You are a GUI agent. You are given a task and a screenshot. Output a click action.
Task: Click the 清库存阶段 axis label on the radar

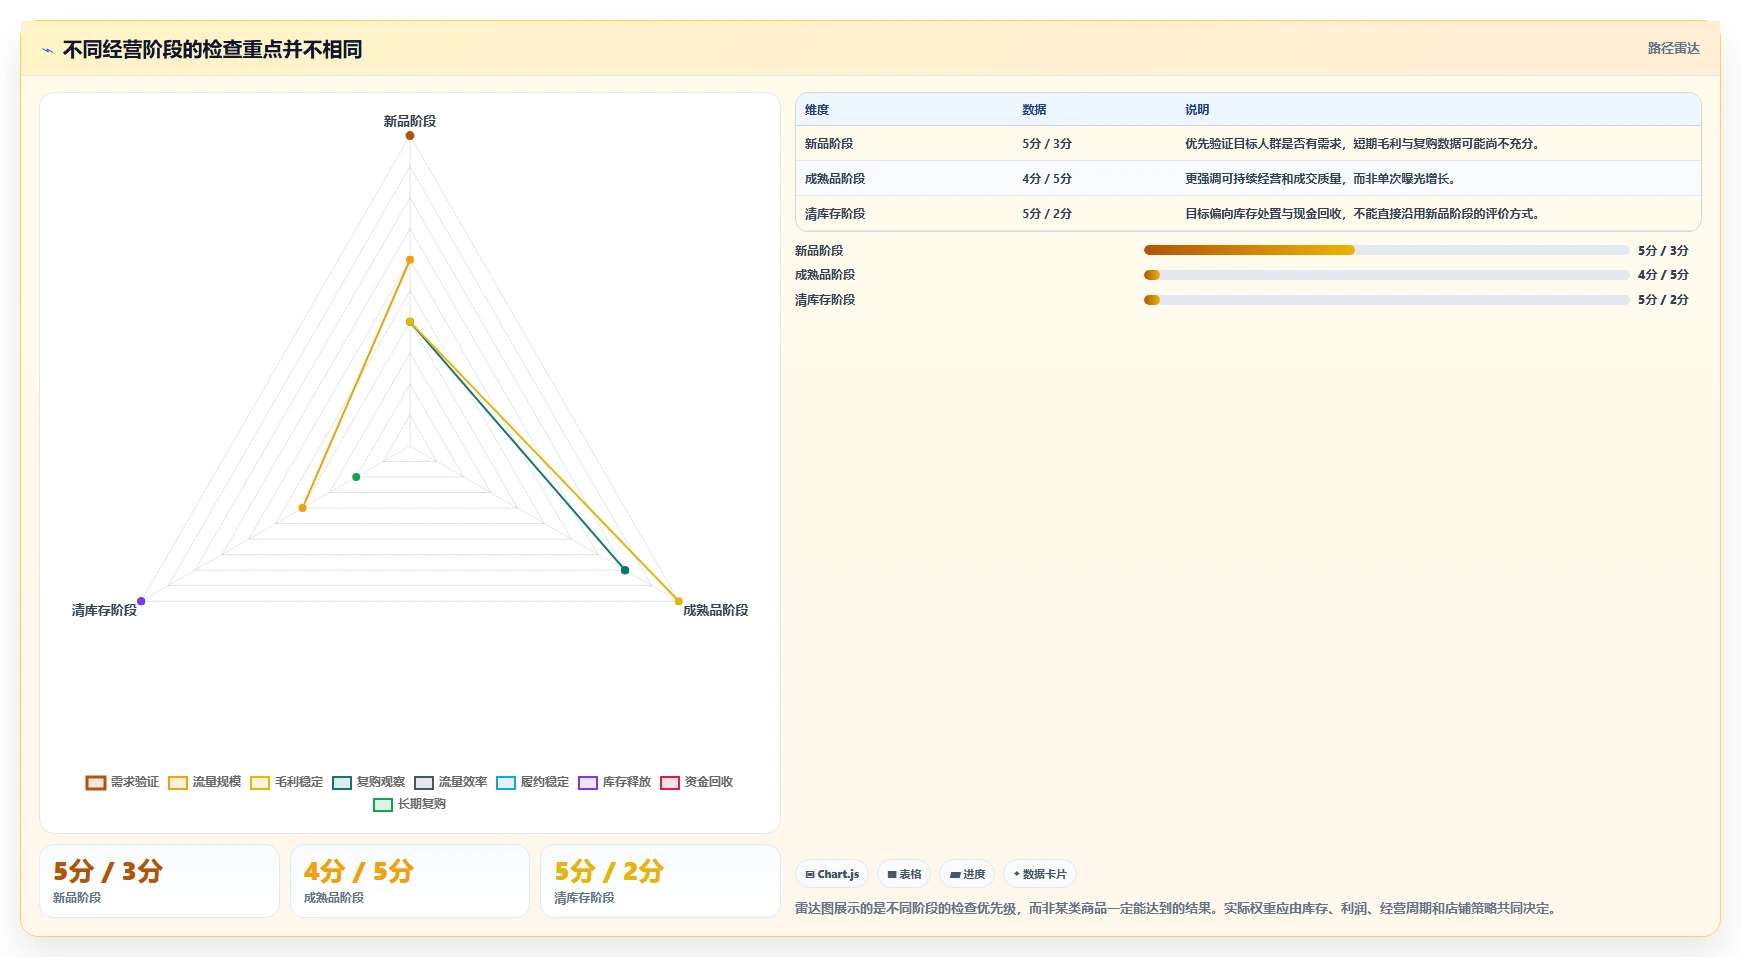click(x=104, y=610)
